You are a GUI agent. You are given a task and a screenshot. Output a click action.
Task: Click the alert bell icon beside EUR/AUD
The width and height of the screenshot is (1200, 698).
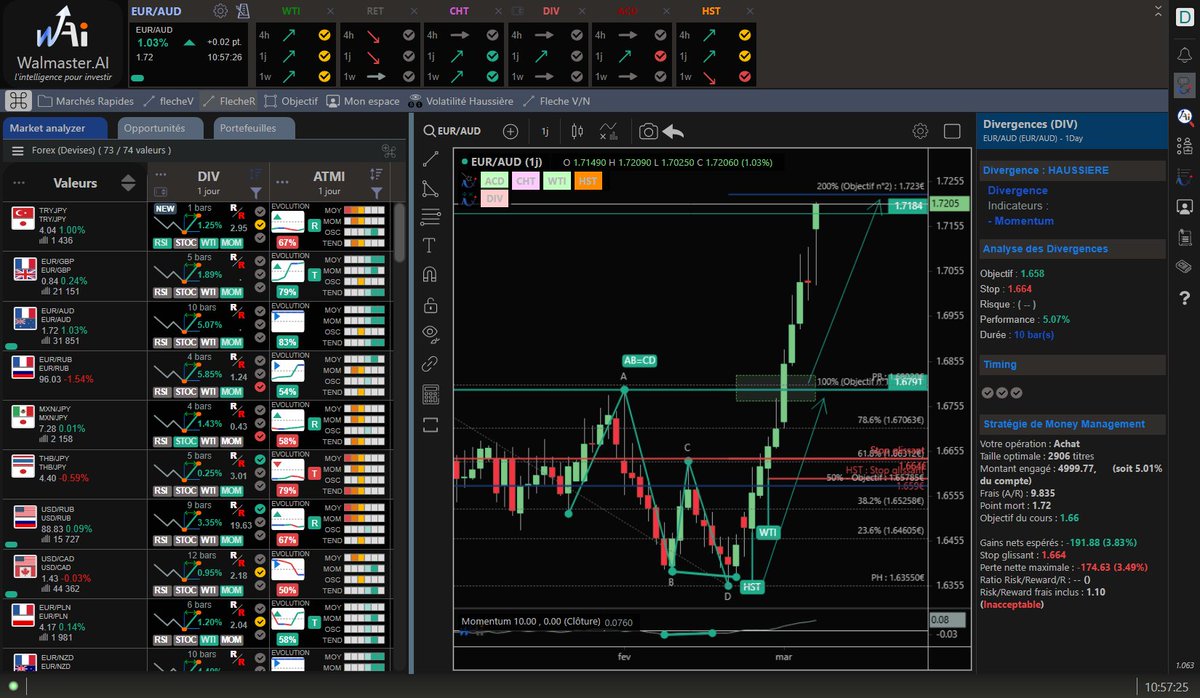pyautogui.click(x=244, y=11)
